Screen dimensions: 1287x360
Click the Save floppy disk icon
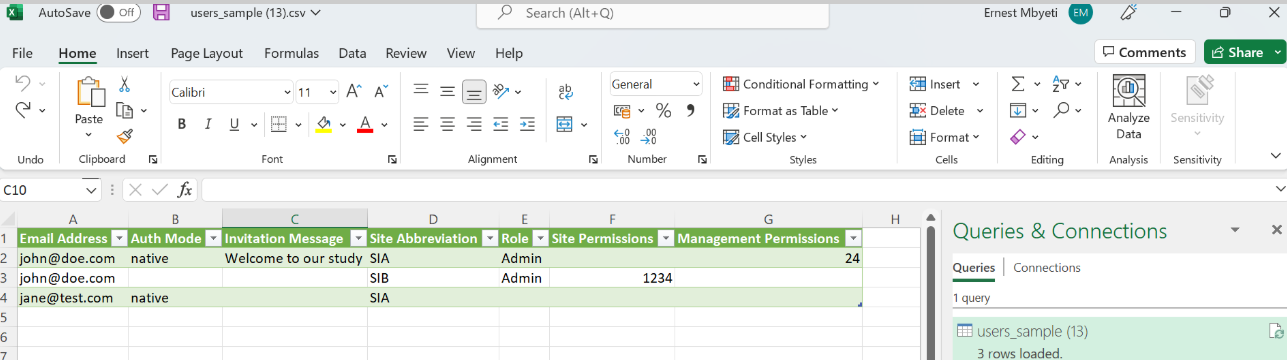(161, 13)
